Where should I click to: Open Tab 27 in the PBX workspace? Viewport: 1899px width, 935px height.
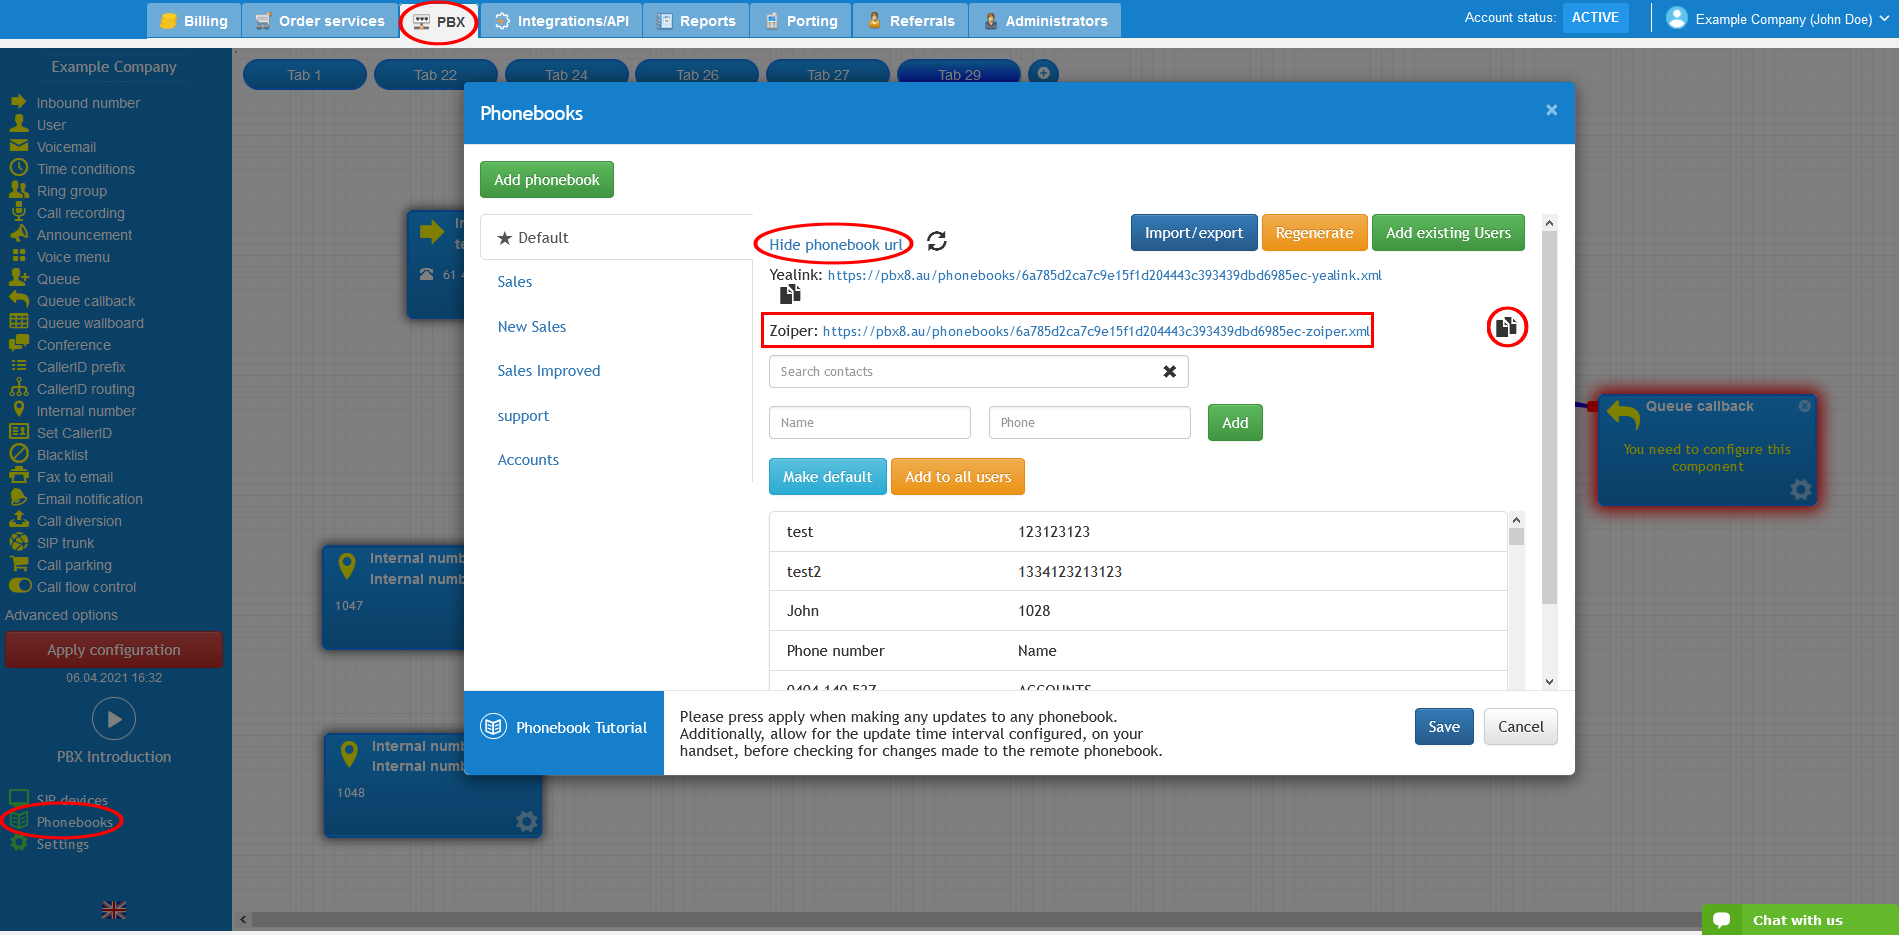827,73
